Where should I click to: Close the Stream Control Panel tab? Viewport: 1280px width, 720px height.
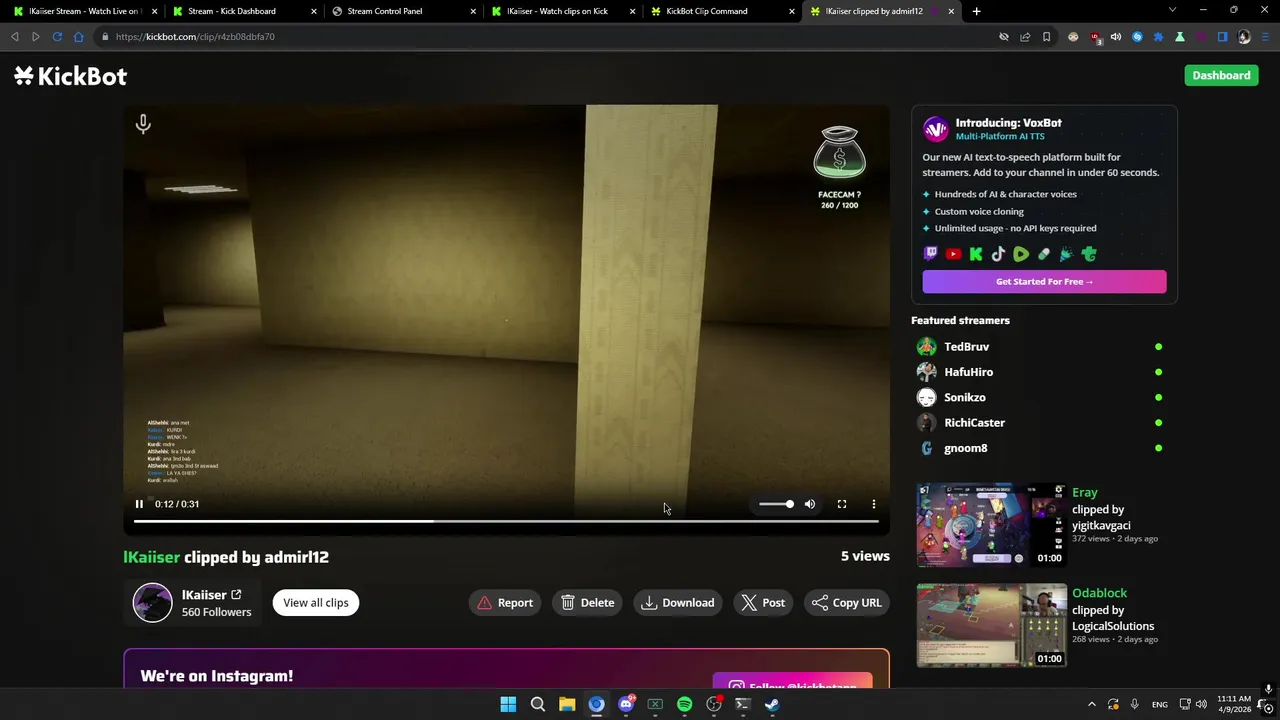pyautogui.click(x=473, y=11)
